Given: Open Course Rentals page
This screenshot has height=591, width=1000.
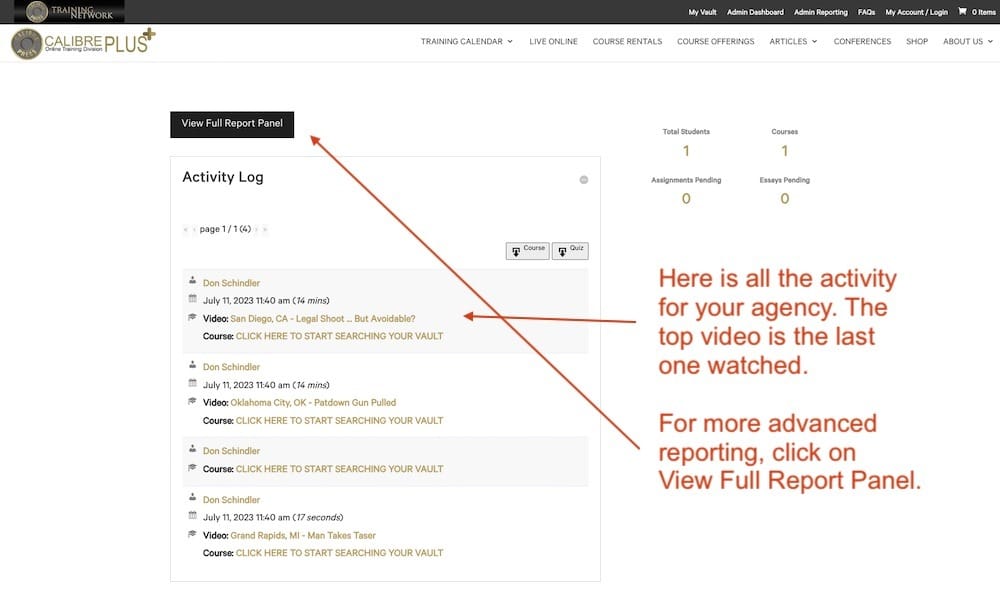Looking at the screenshot, I should (627, 41).
